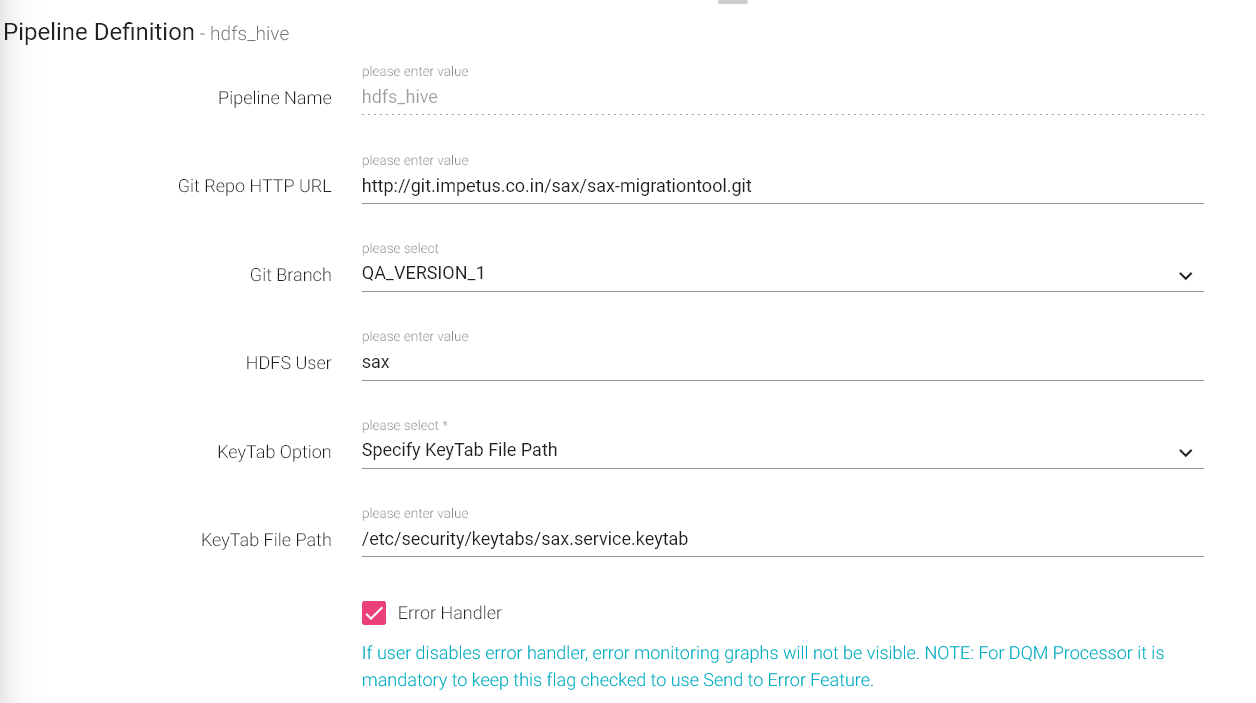This screenshot has width=1256, height=703.
Task: Click the HDFS User label
Action: (x=288, y=363)
